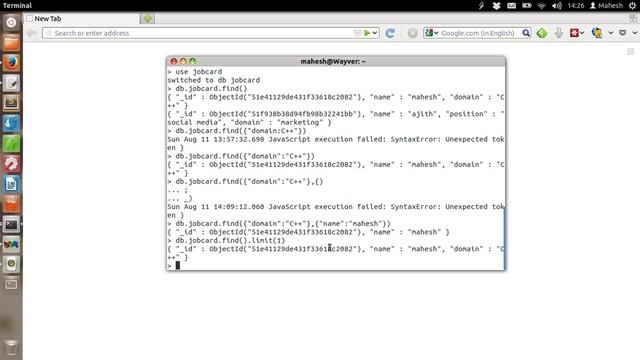This screenshot has height=360, width=640.
Task: Click the line containing "name":"mahesh" query
Action: point(279,224)
